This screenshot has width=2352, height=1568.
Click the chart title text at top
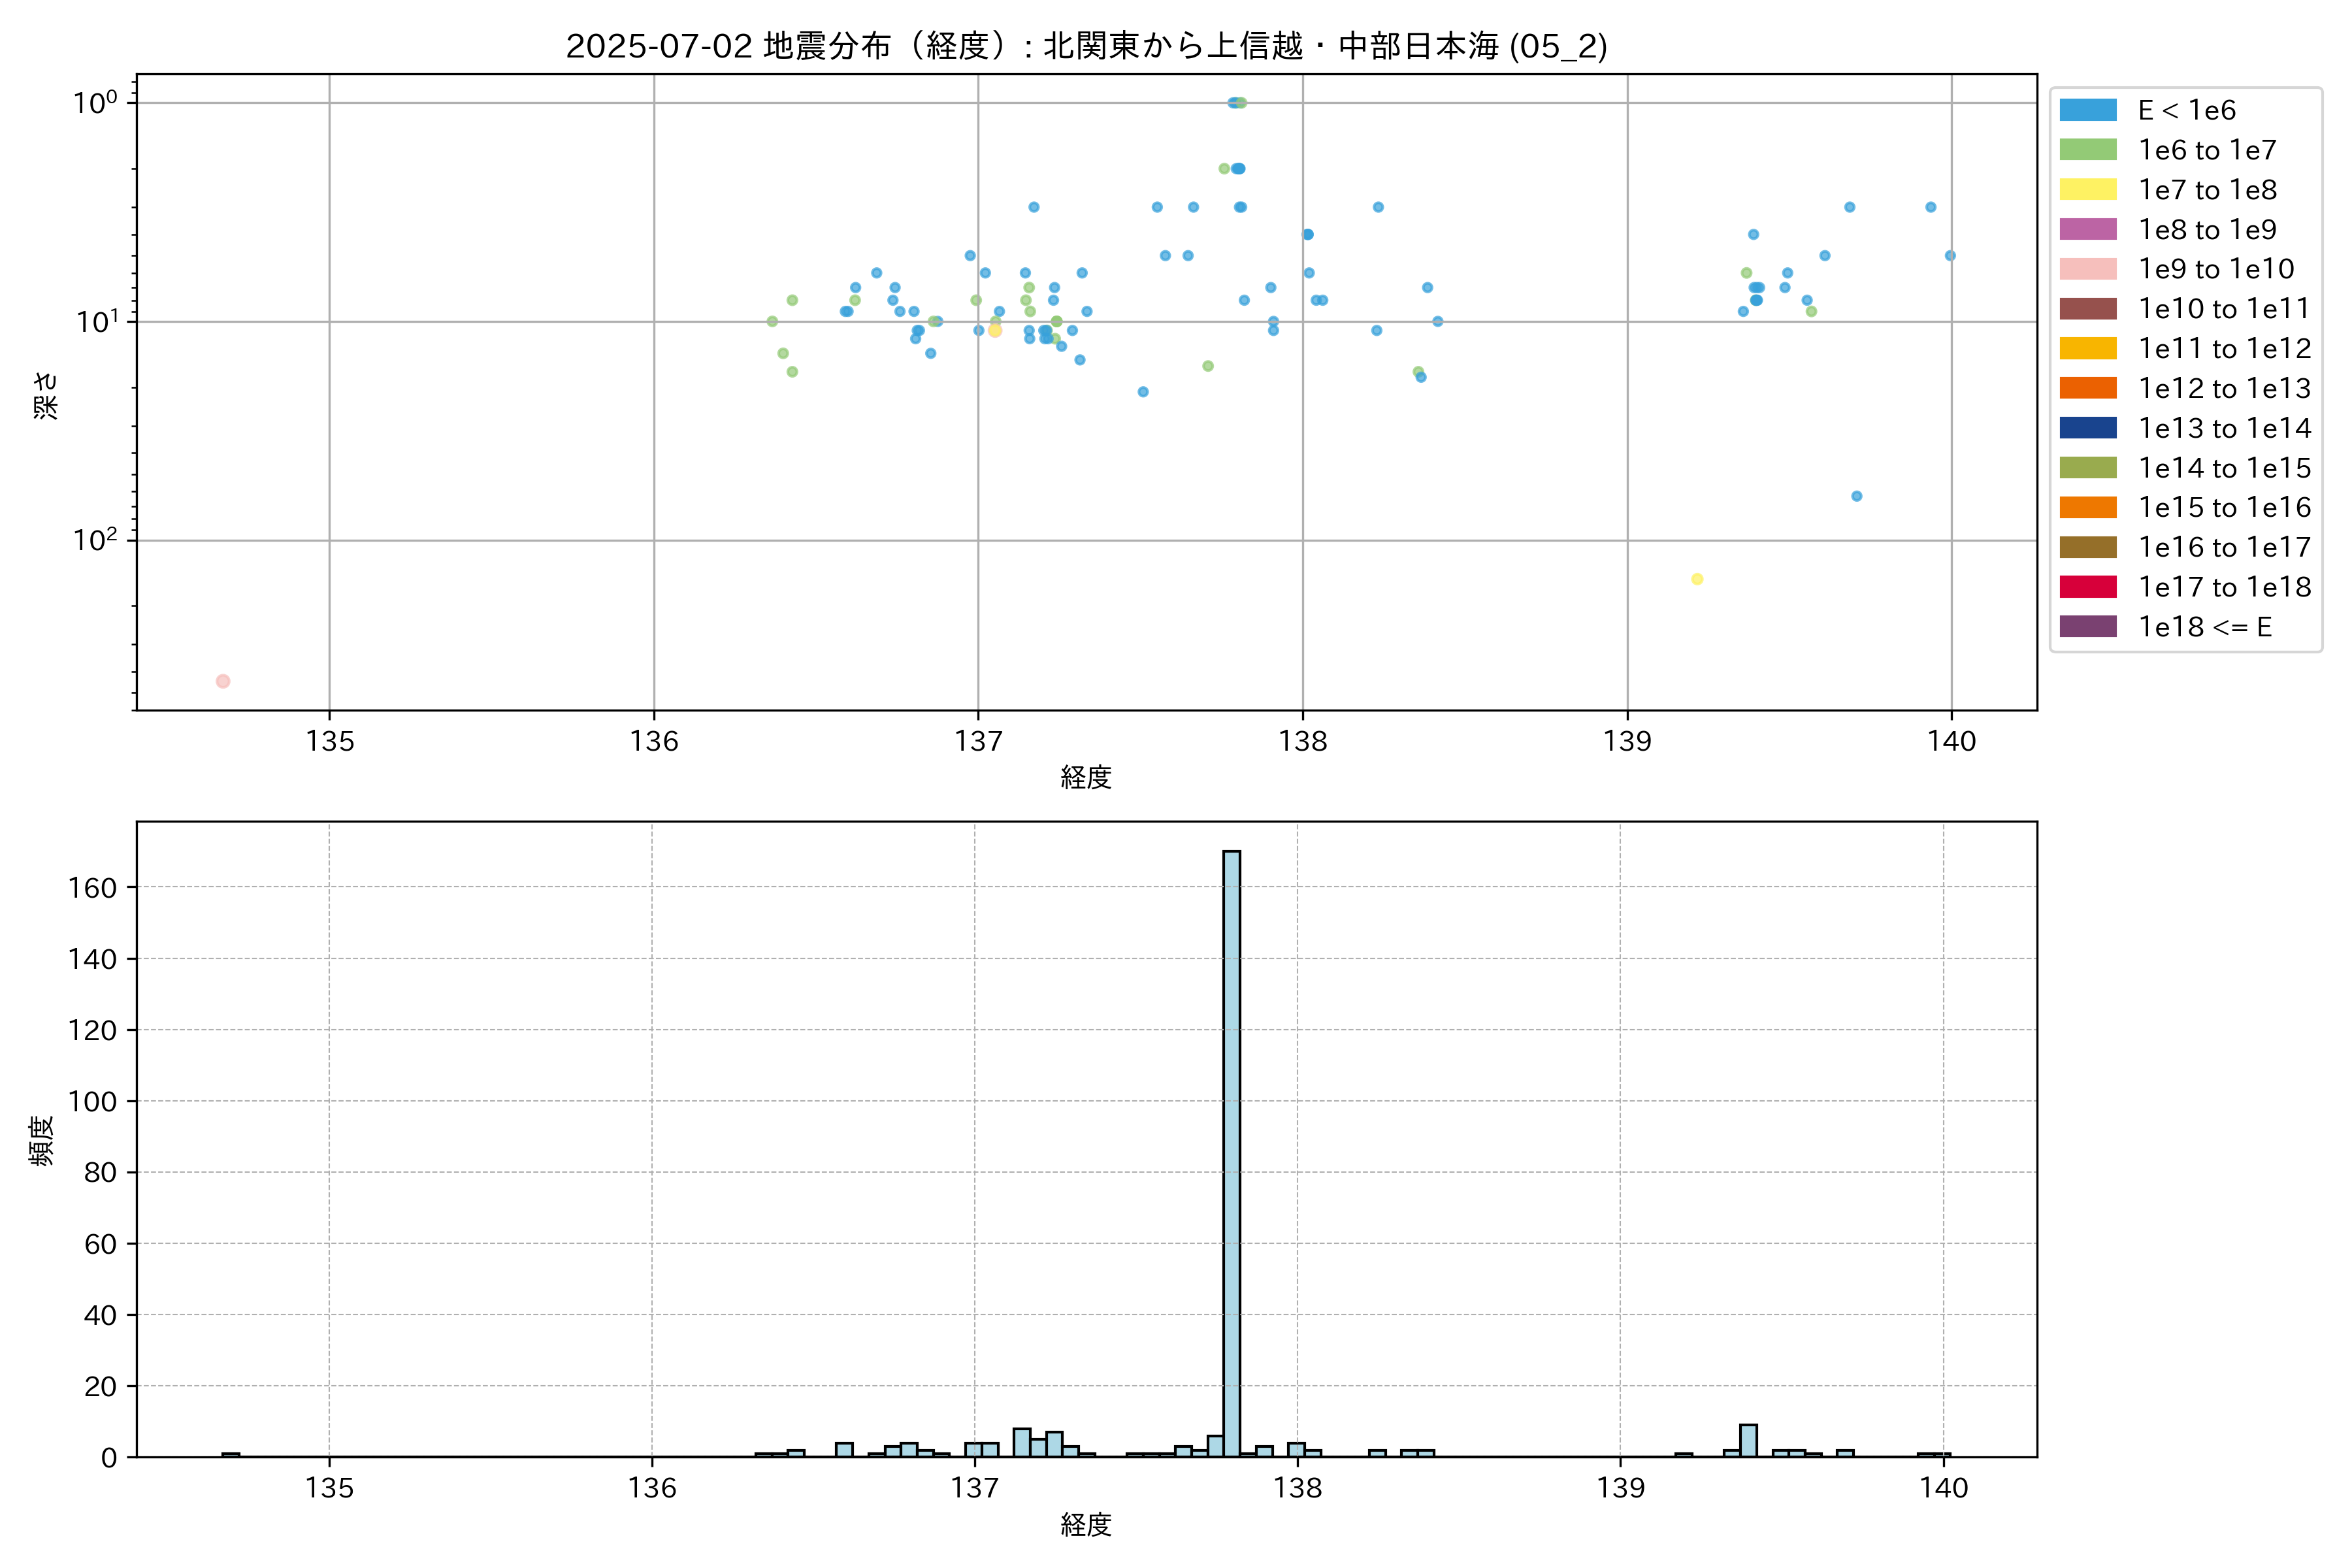(x=1086, y=46)
